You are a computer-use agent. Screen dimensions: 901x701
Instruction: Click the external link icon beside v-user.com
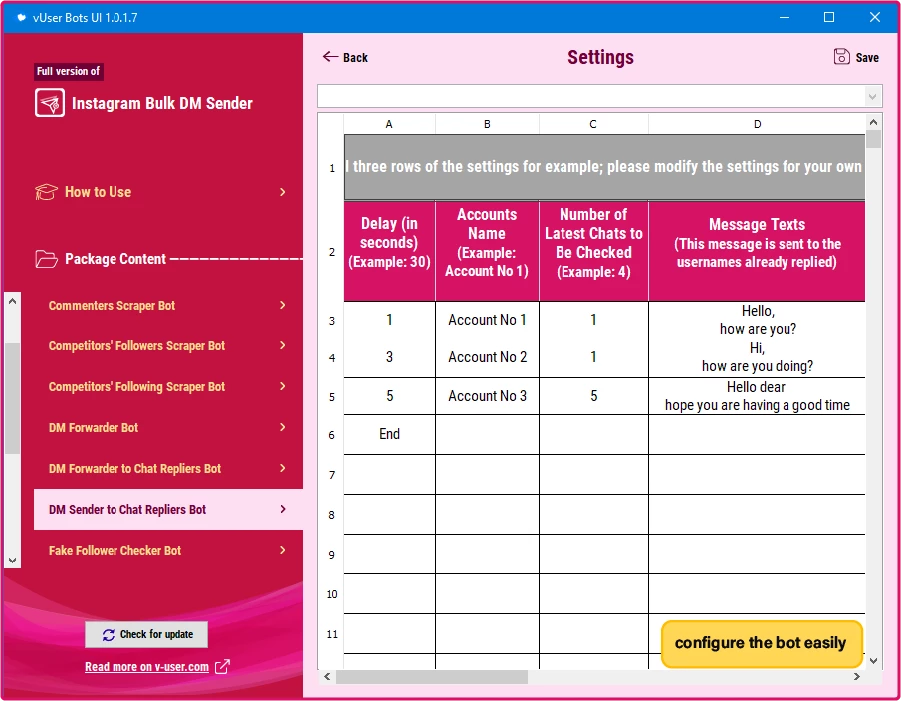click(x=222, y=667)
